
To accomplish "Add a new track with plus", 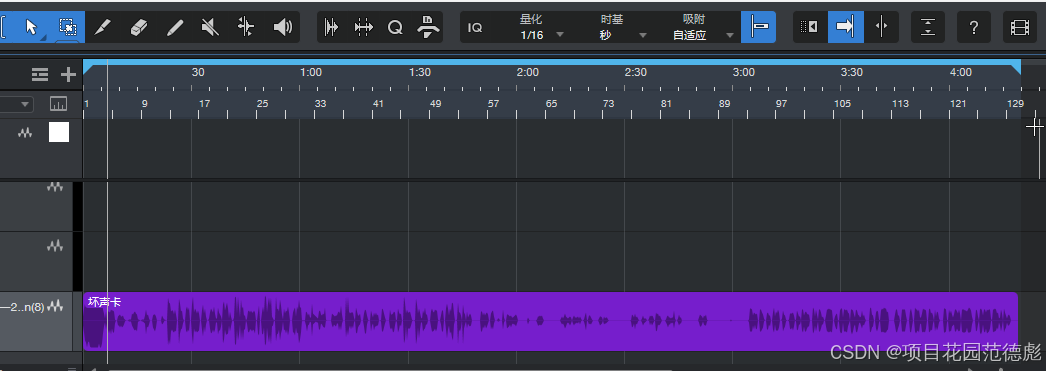I will click(68, 75).
